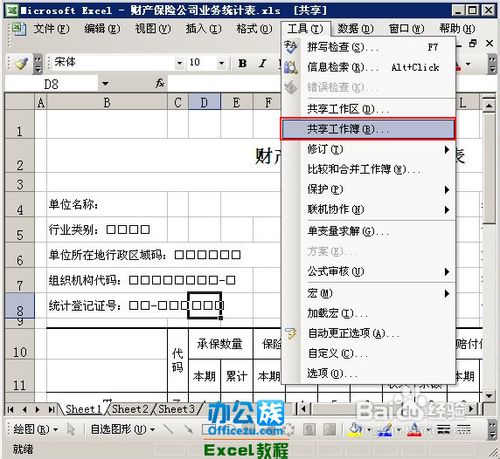Screen dimensions: 500x459
Task: Click the Line Style icon
Action: (x=443, y=430)
